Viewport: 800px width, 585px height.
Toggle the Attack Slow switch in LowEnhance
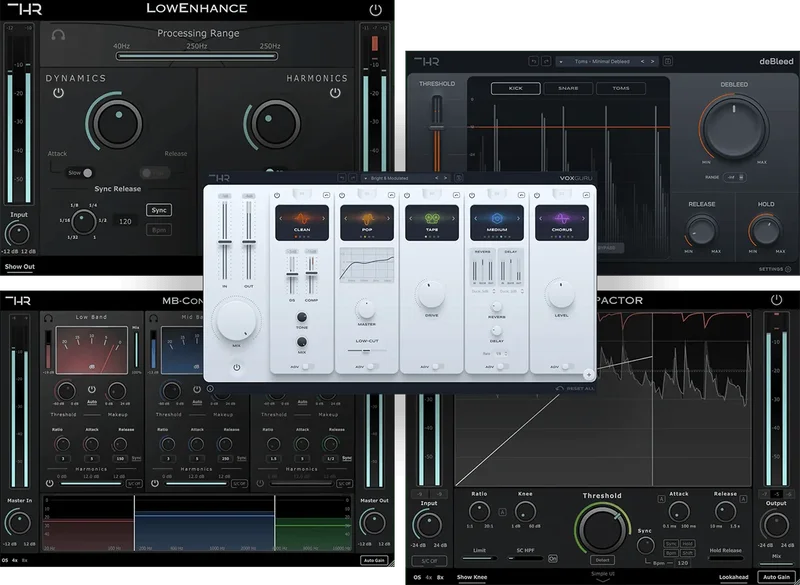(80, 173)
